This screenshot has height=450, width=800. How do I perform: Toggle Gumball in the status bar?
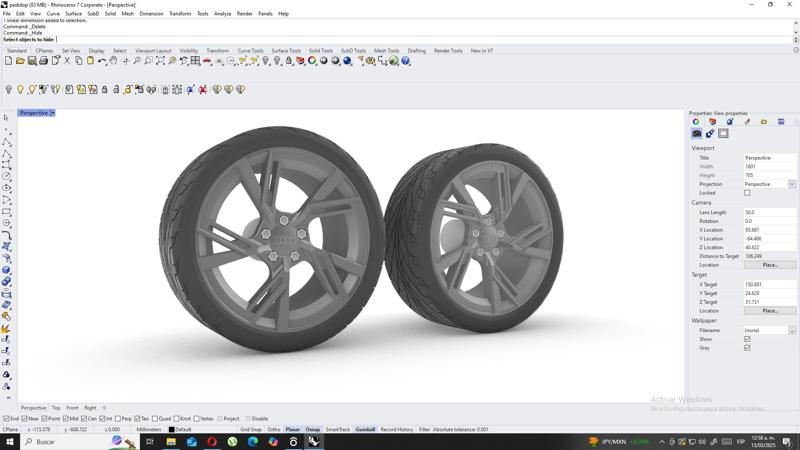(365, 429)
